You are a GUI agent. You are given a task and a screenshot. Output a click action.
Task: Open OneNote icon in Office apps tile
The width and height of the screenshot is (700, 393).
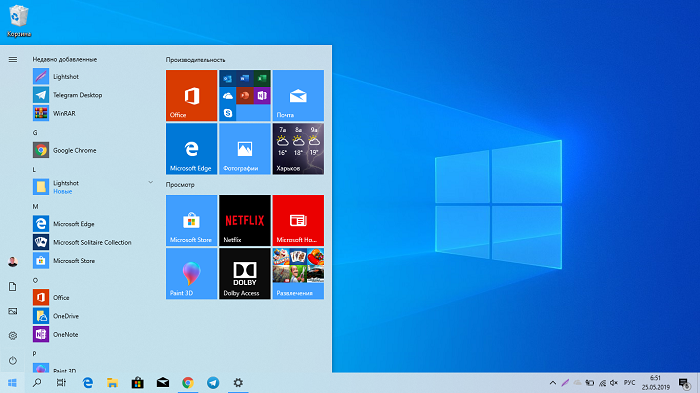pos(262,96)
